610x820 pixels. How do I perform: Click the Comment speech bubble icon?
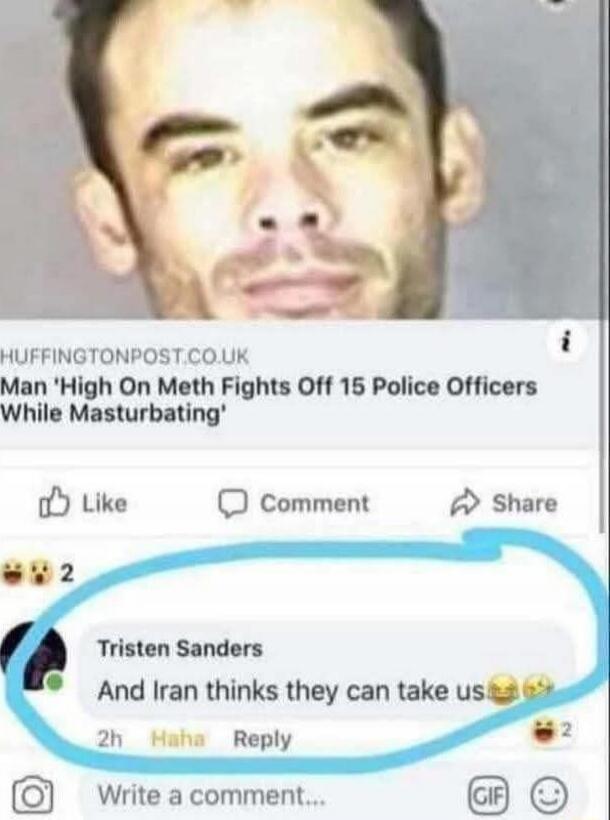(232, 503)
